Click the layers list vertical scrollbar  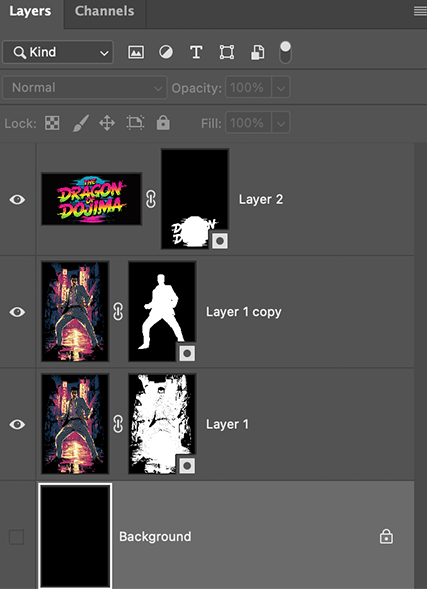(x=421, y=366)
